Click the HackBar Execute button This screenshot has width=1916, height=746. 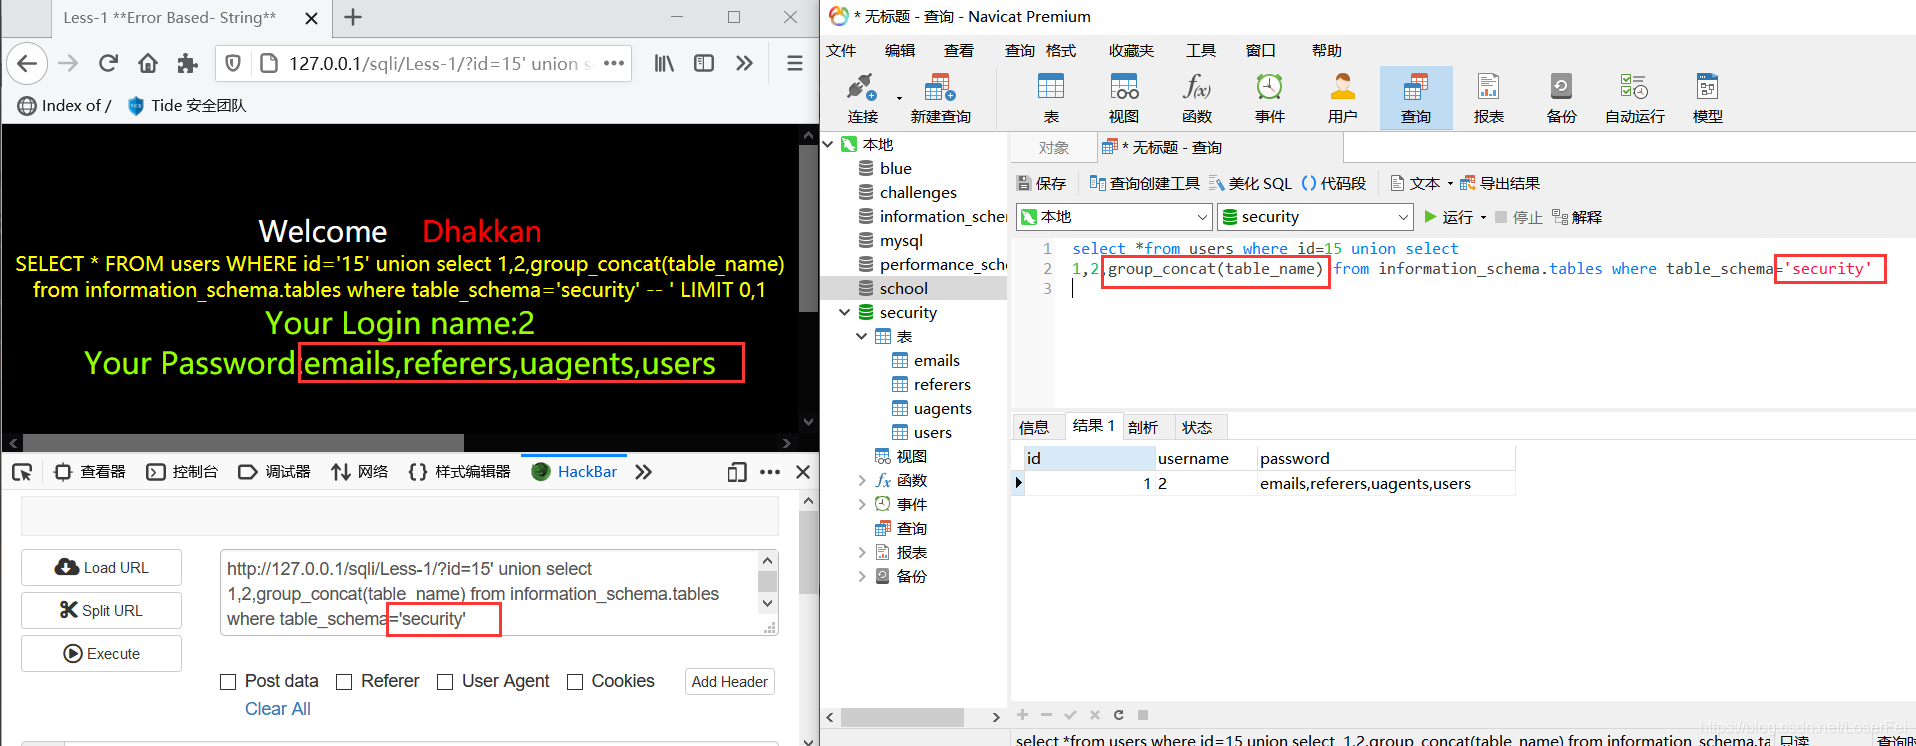101,654
